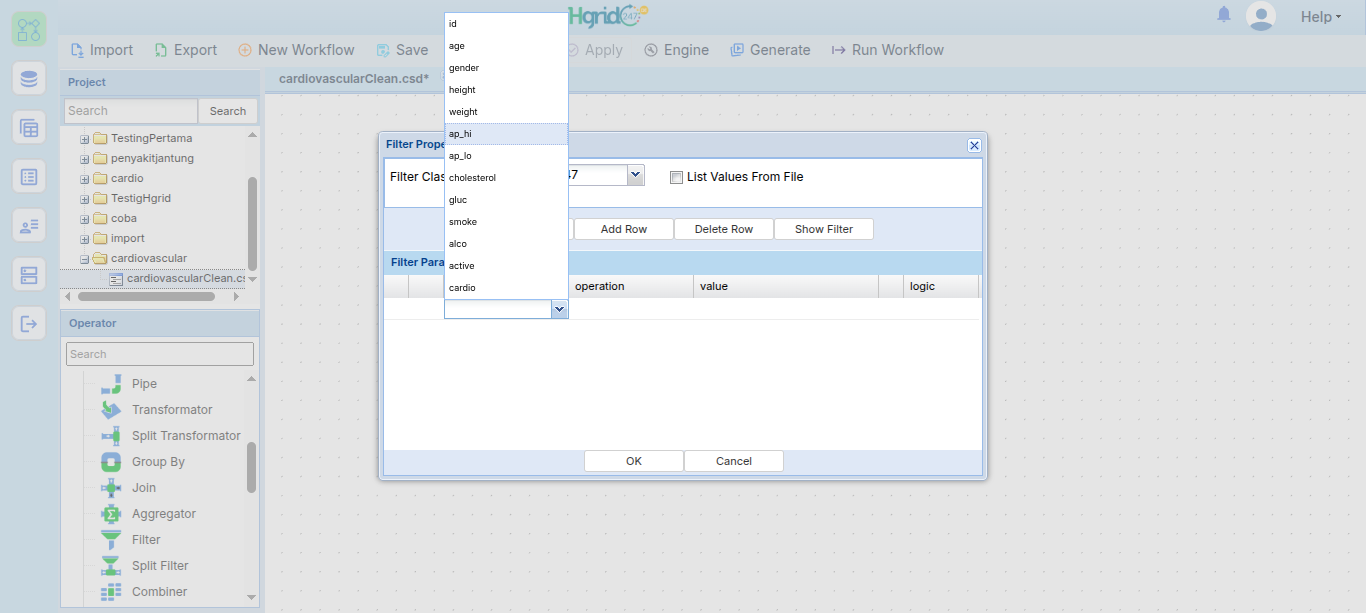Select the Transformator operator icon

tap(111, 410)
